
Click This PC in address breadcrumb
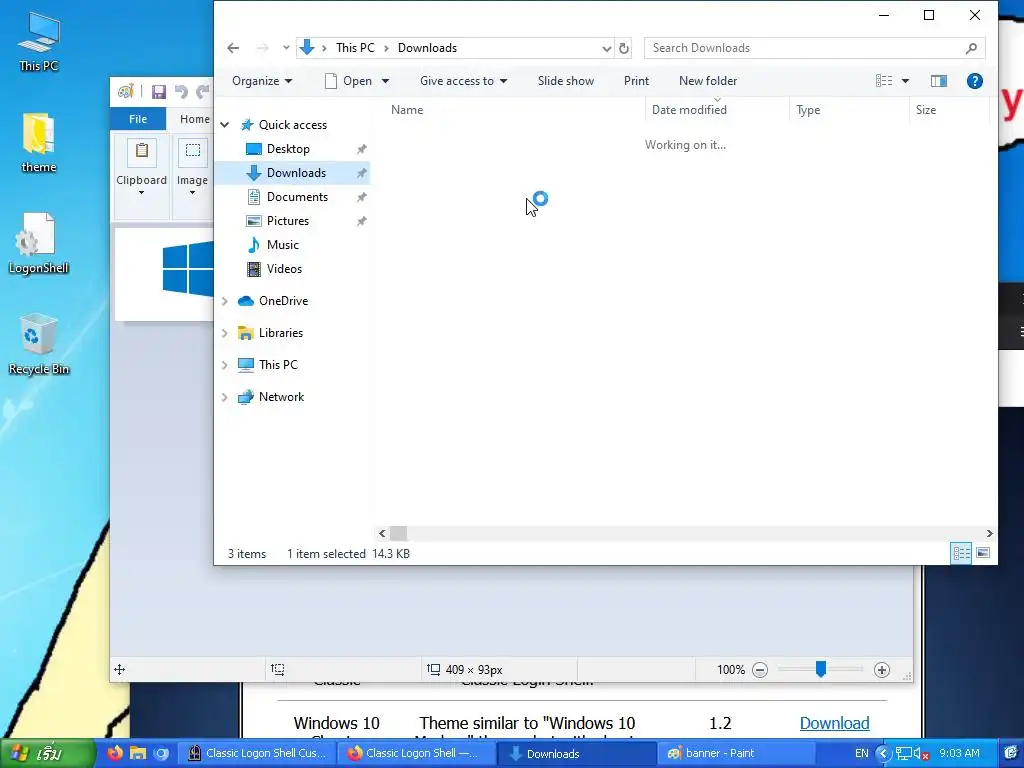(x=355, y=48)
